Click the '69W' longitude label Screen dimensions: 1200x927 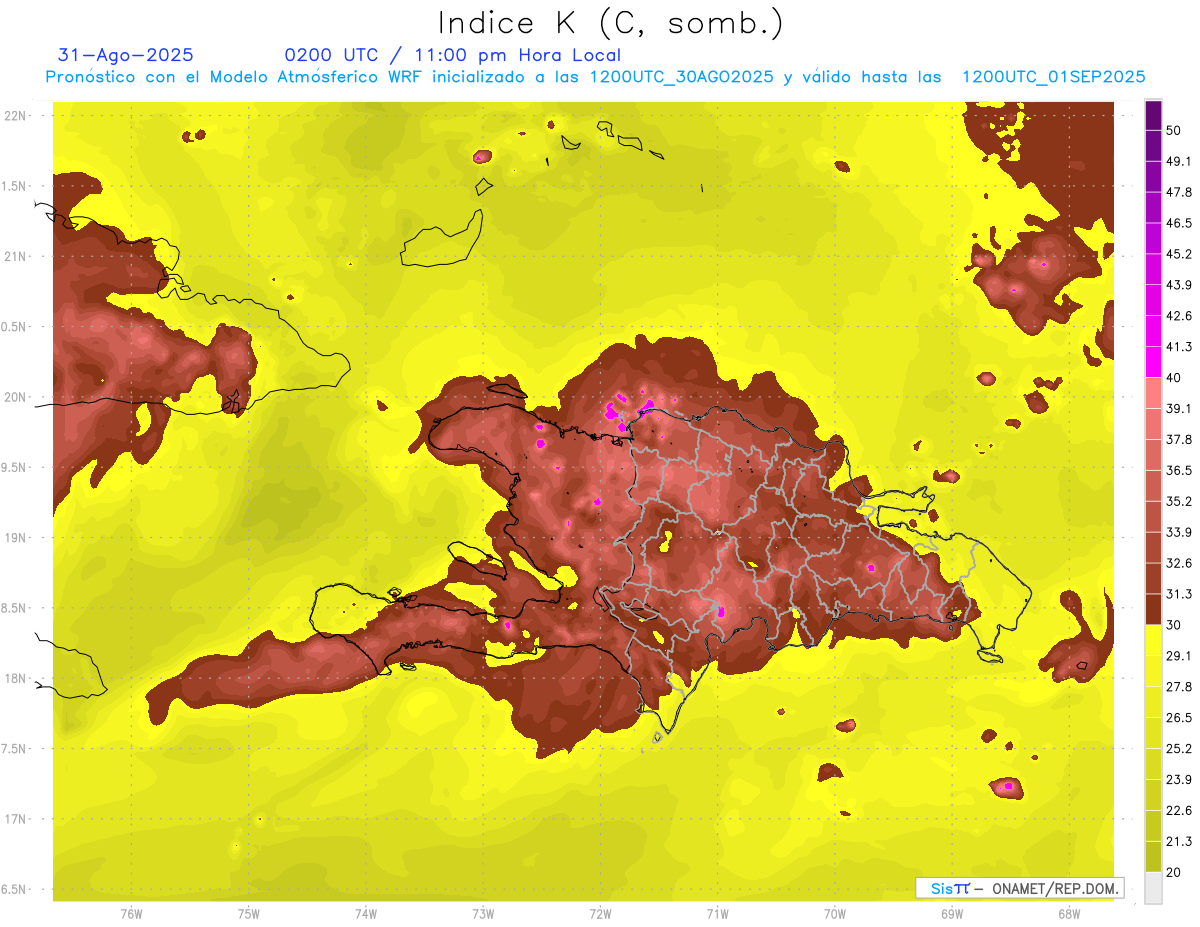click(x=951, y=914)
